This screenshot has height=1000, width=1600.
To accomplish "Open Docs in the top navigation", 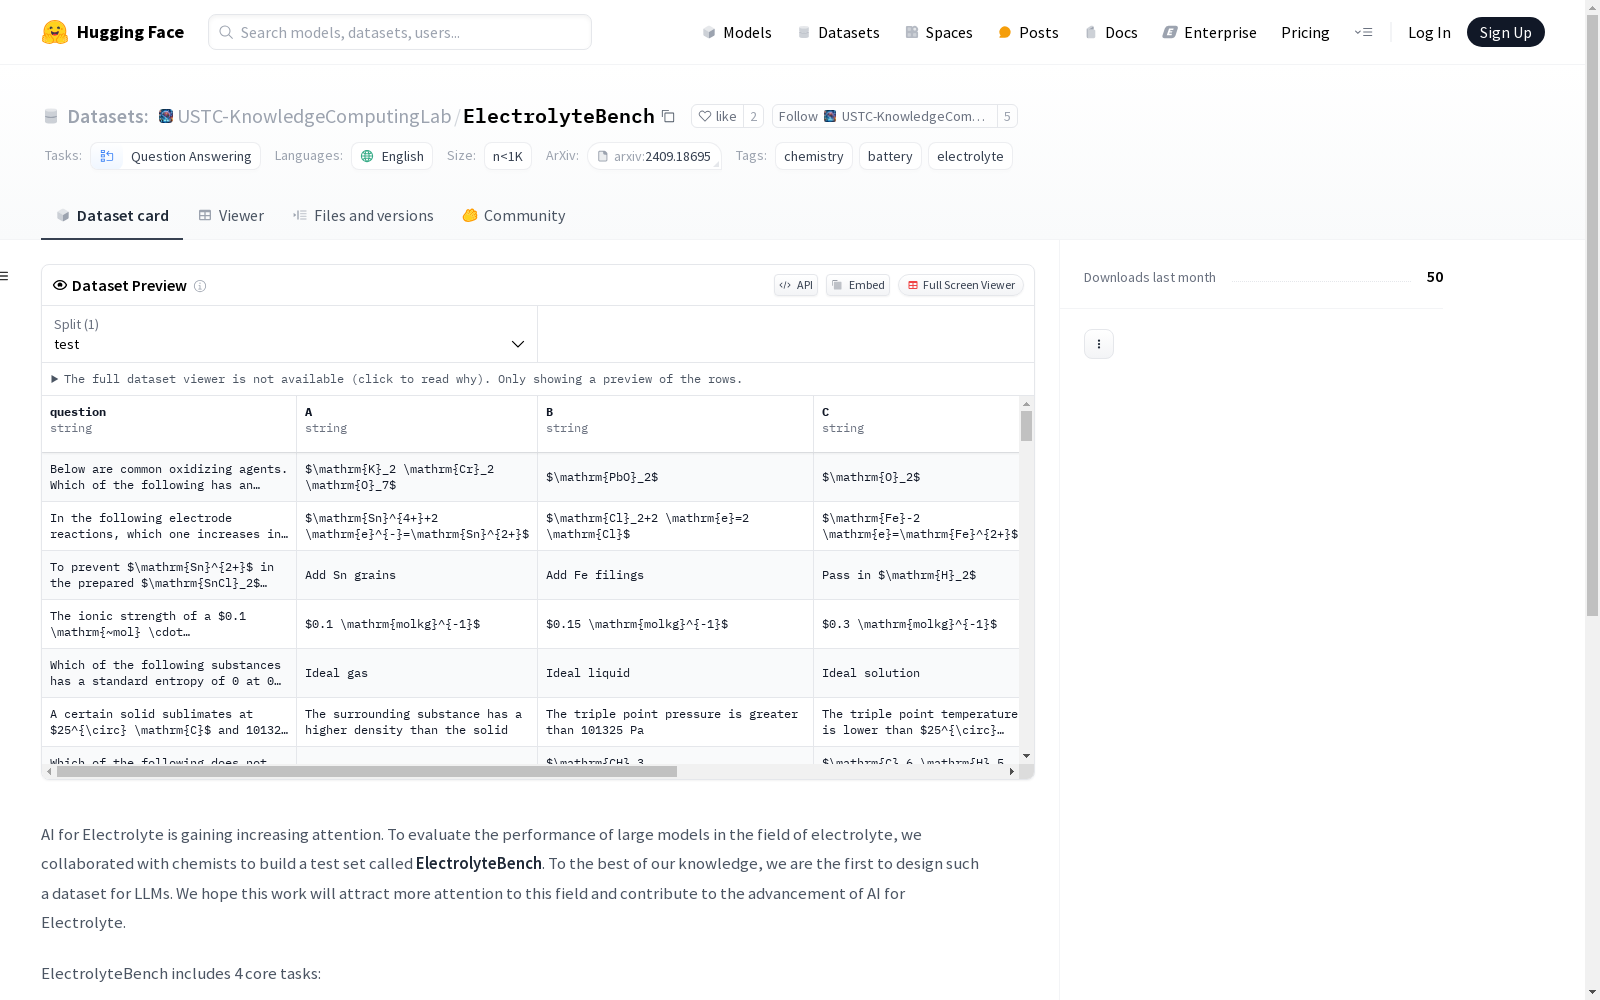I will [1111, 32].
